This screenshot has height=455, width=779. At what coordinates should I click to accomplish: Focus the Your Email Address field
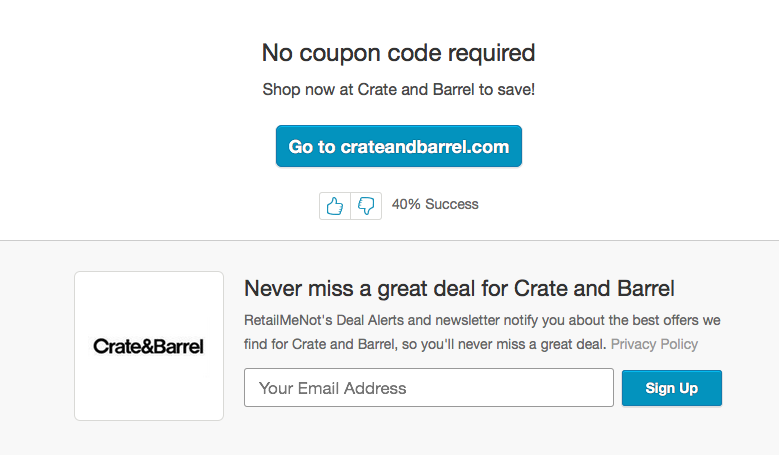click(x=428, y=388)
